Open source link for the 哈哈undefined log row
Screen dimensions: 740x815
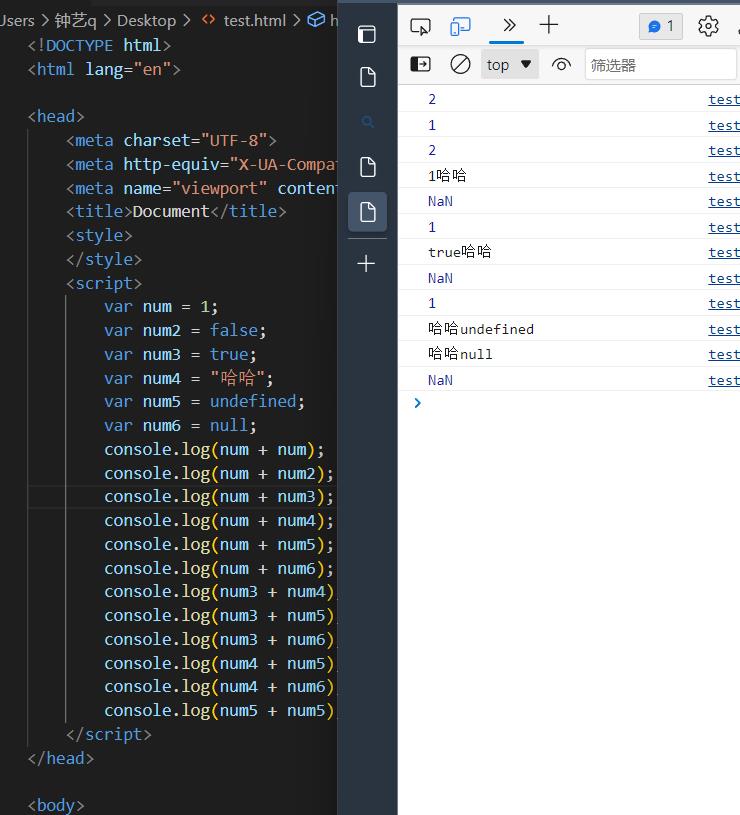coord(724,330)
